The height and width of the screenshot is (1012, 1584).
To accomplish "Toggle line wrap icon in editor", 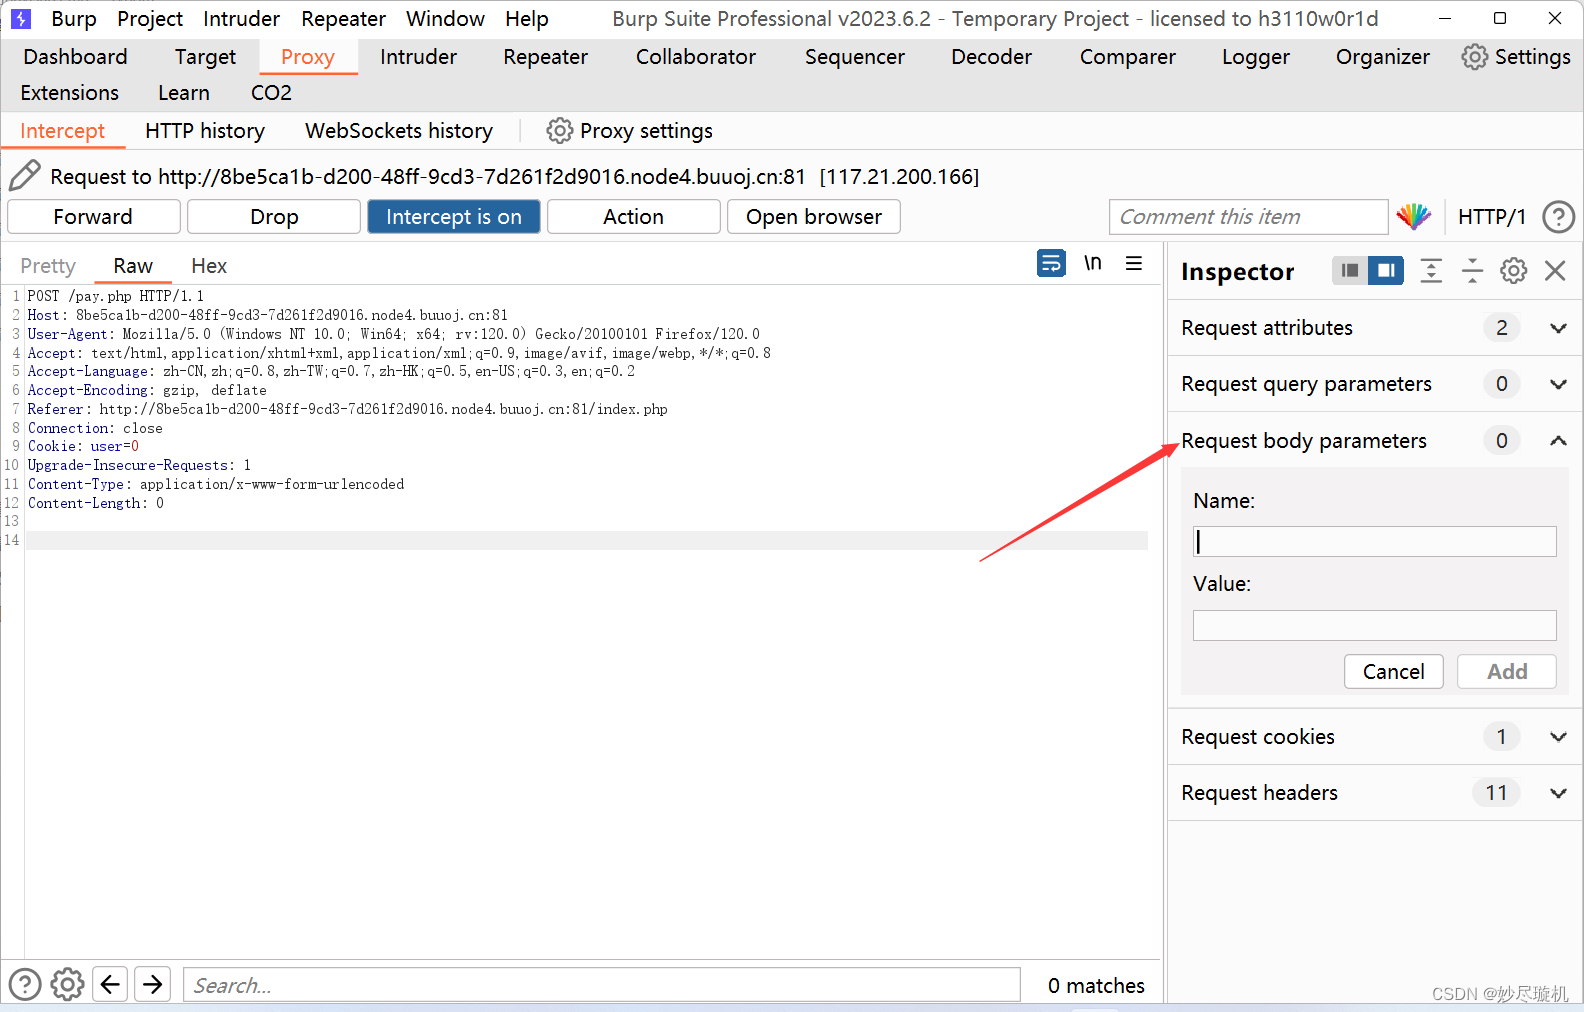I will pyautogui.click(x=1051, y=263).
